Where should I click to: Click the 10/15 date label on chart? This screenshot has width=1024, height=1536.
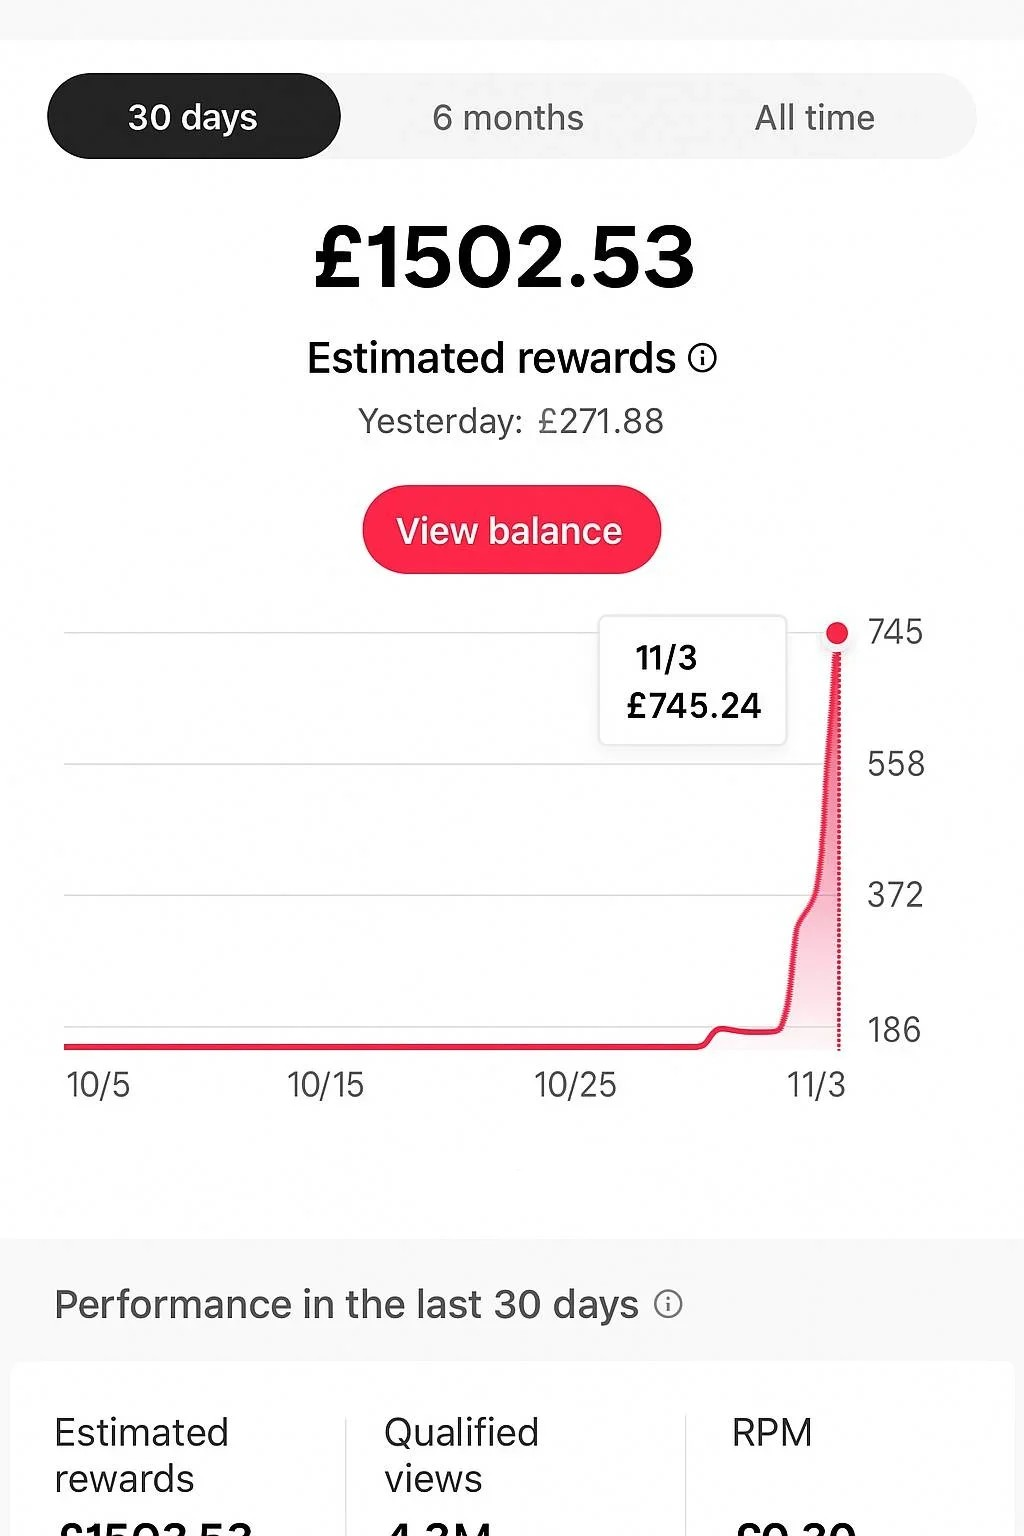coord(326,1085)
